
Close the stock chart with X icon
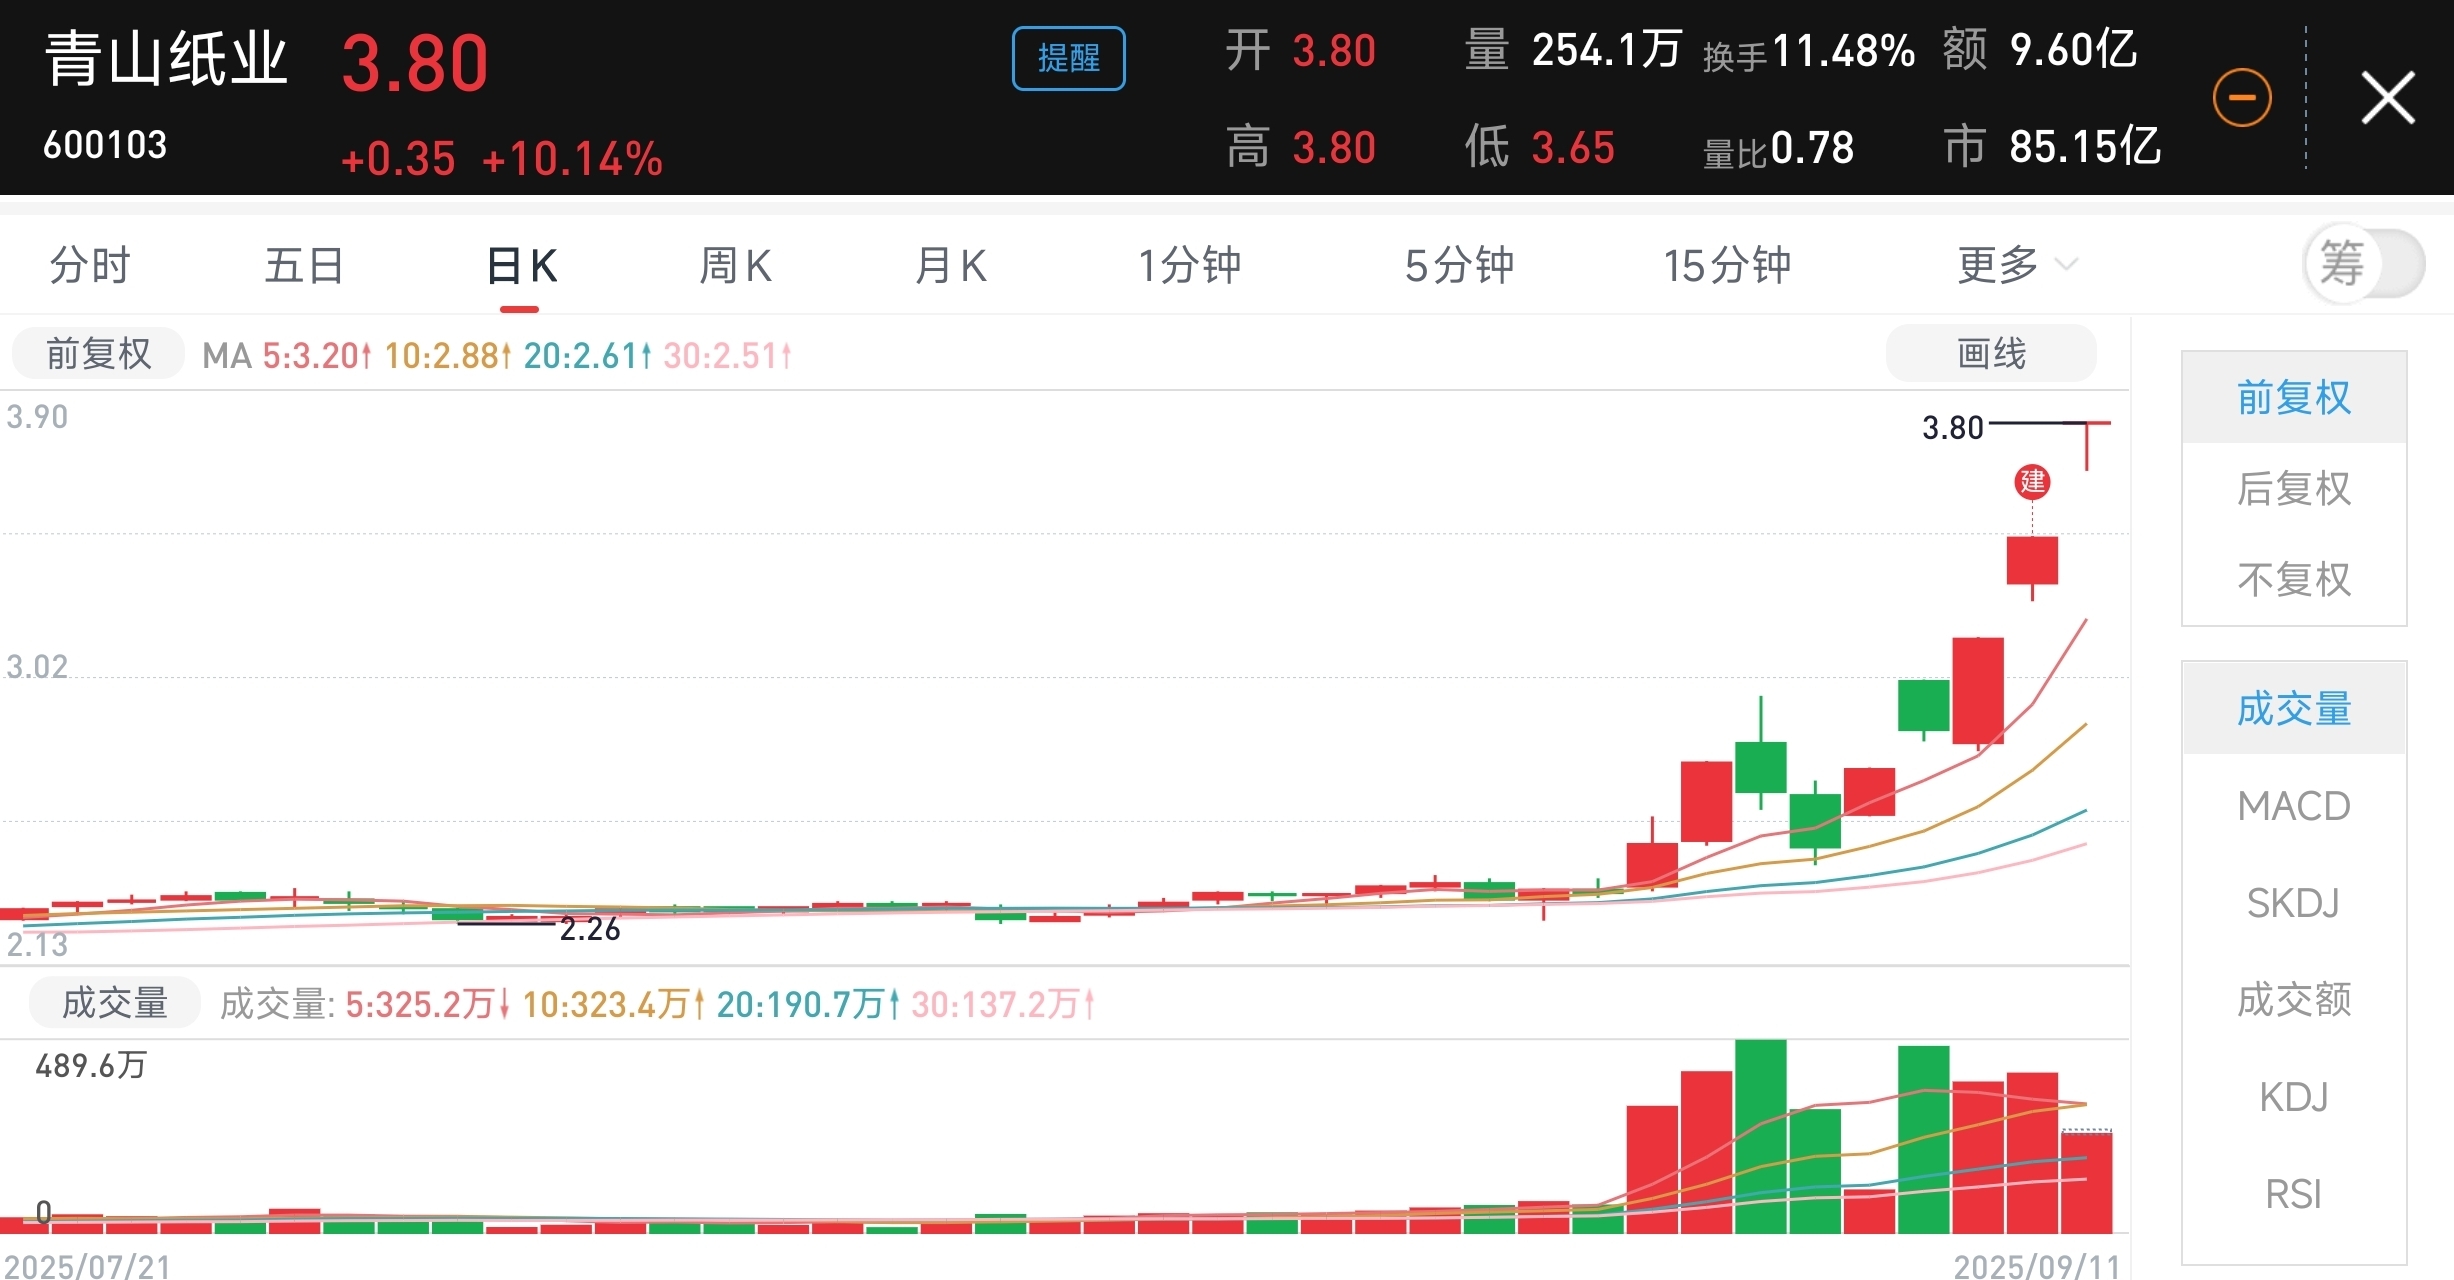click(x=2388, y=97)
